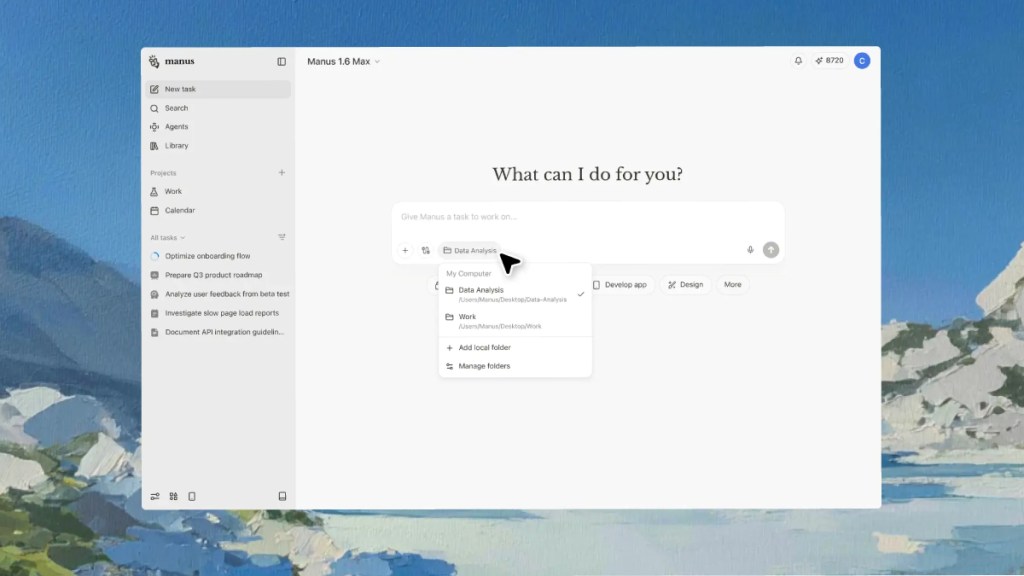Click the grid apps icon at sidebar bottom

[173, 496]
